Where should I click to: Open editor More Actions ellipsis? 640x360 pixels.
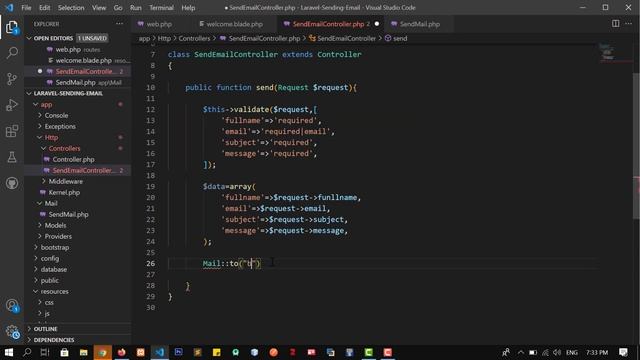(x=628, y=24)
